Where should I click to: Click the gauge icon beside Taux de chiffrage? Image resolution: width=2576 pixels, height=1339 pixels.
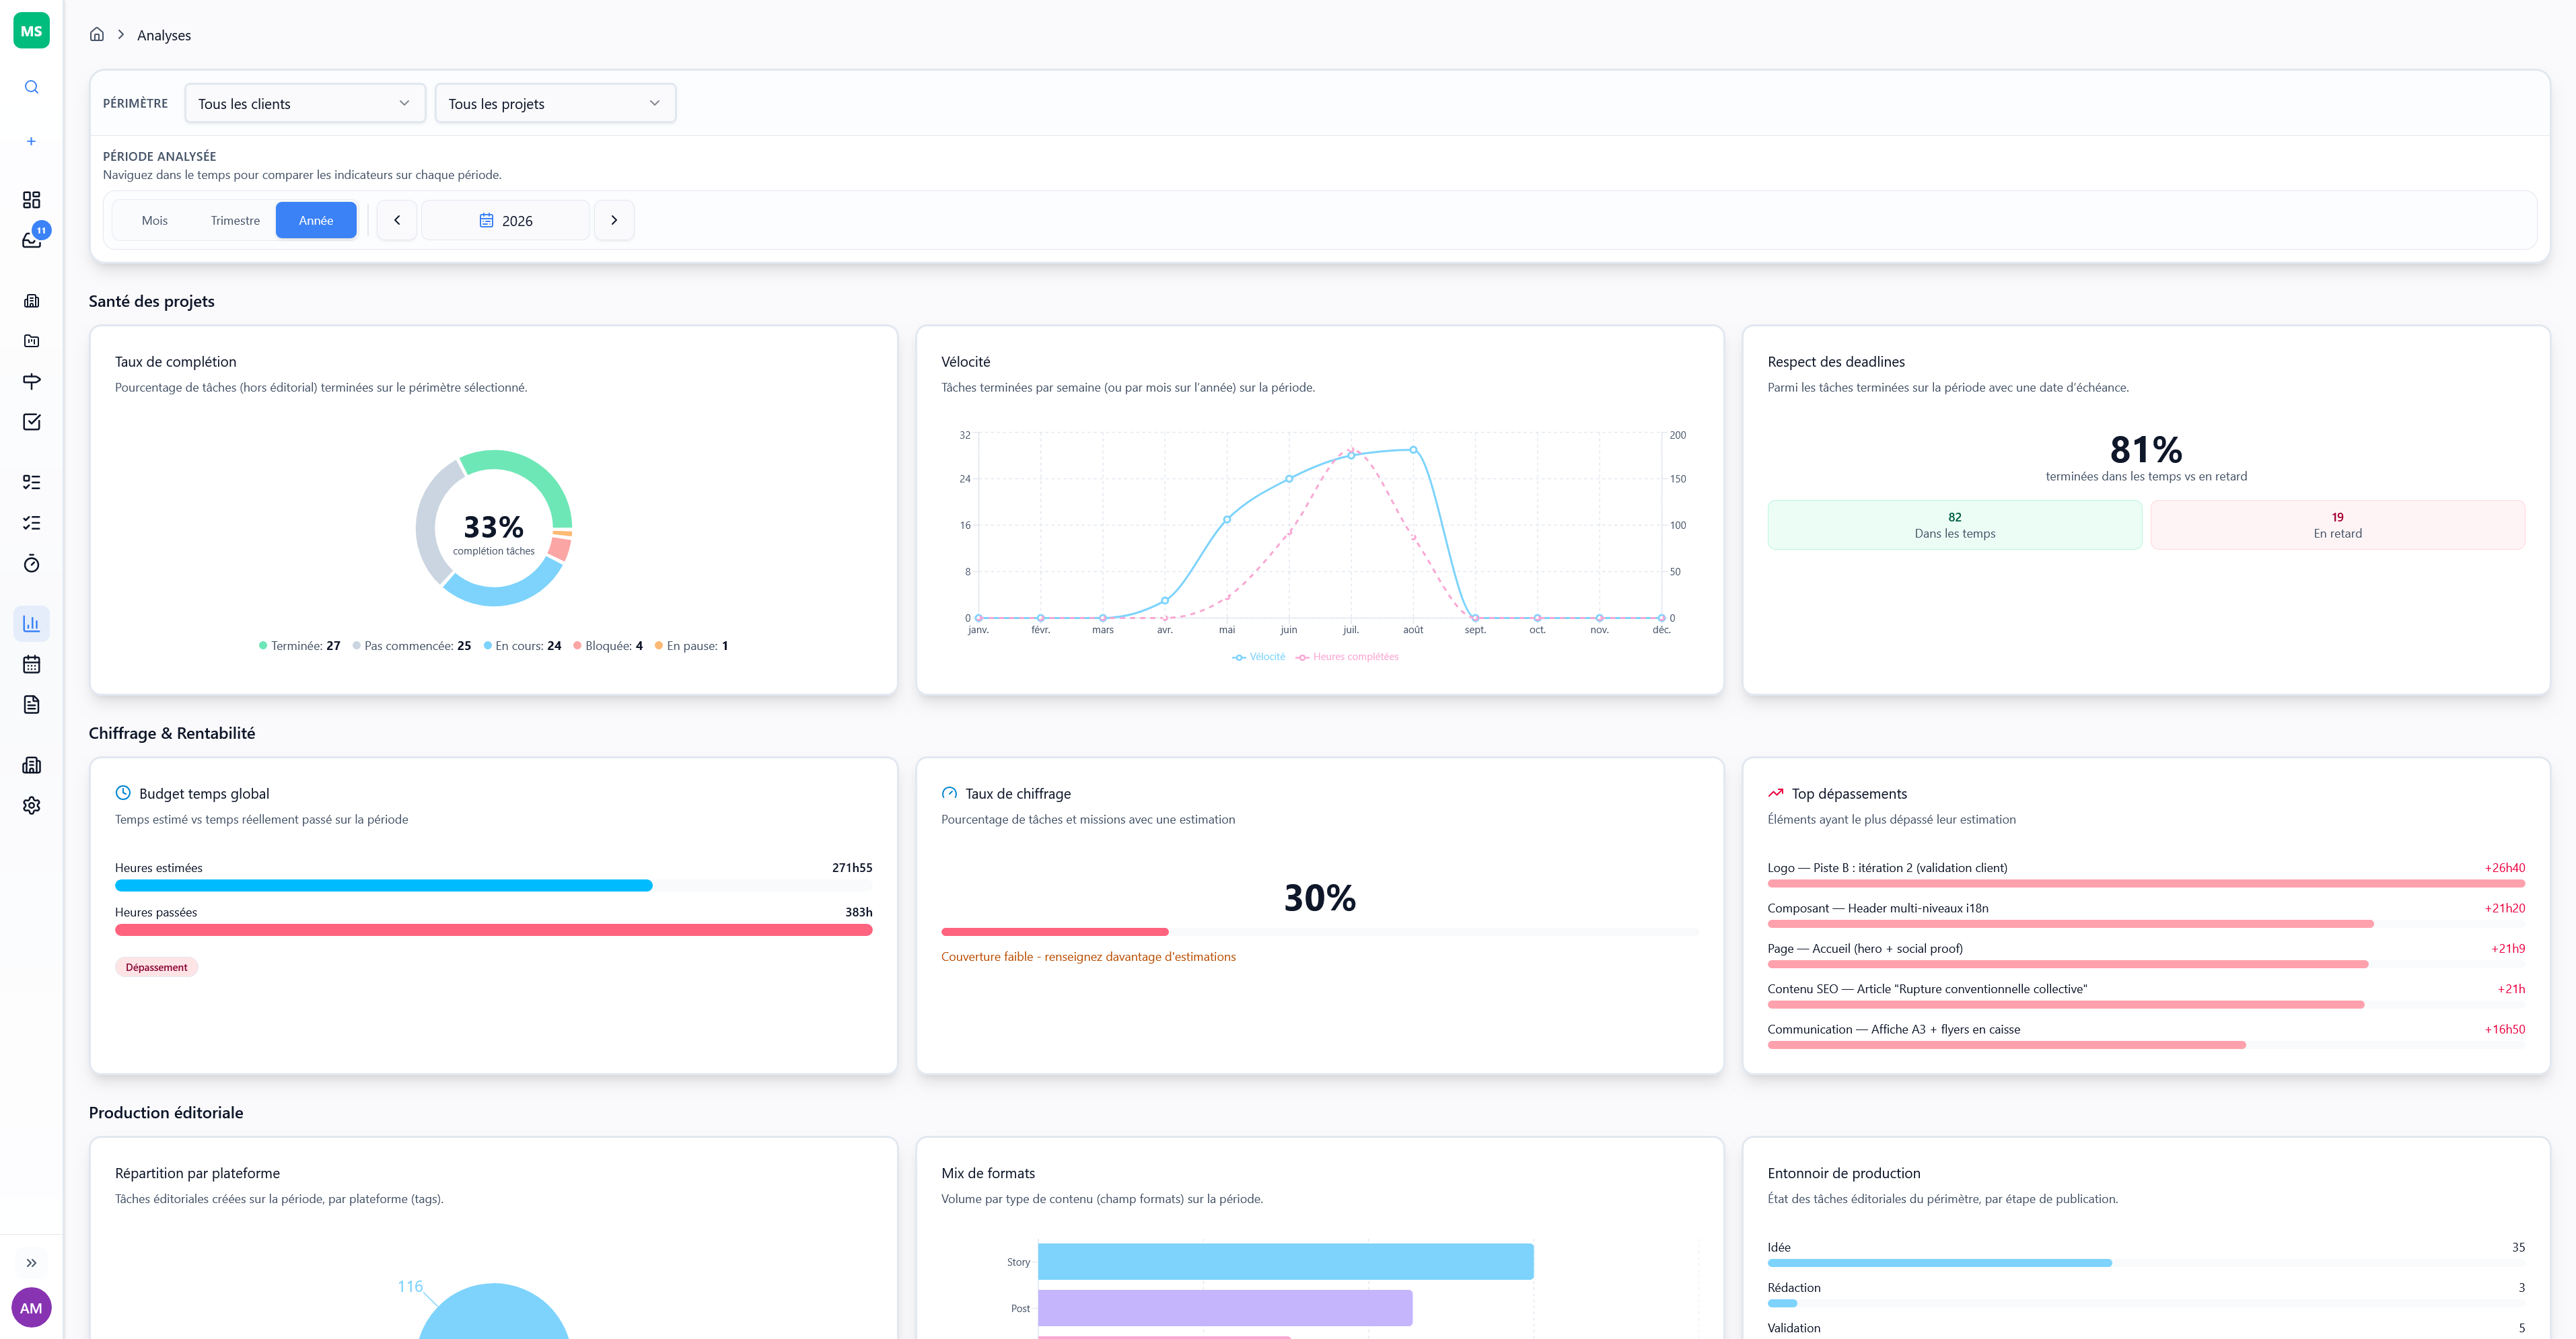click(949, 793)
